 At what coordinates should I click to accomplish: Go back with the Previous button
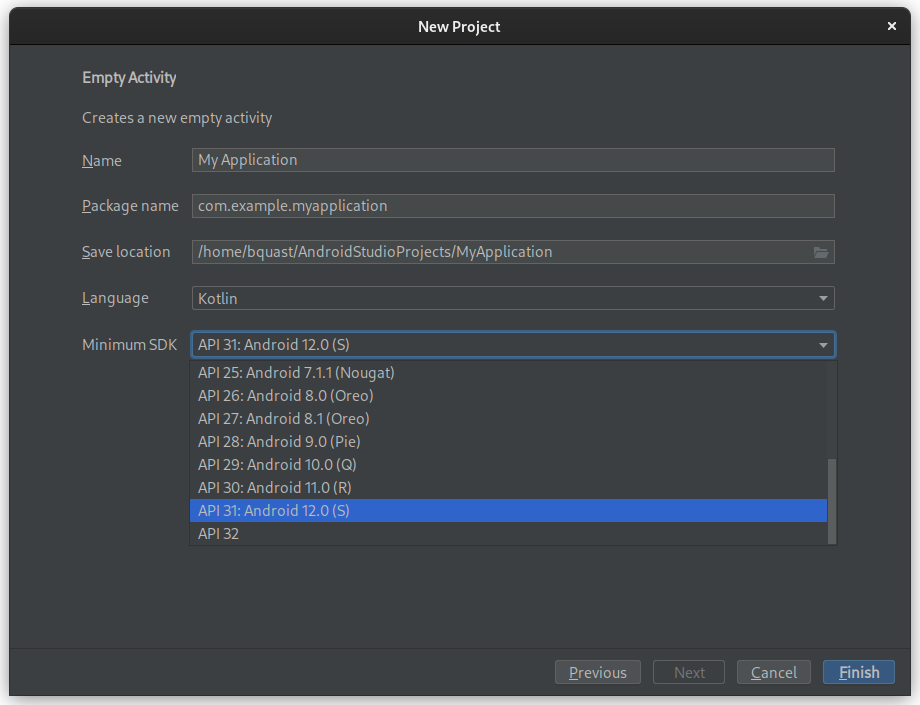[x=598, y=672]
